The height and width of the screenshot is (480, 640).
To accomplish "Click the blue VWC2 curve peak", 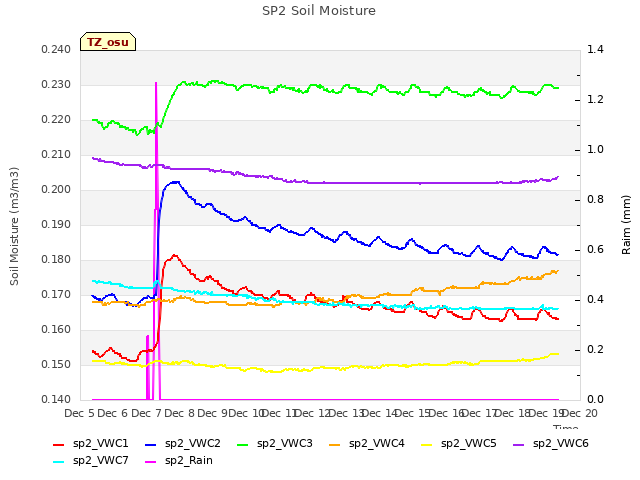I will point(175,182).
